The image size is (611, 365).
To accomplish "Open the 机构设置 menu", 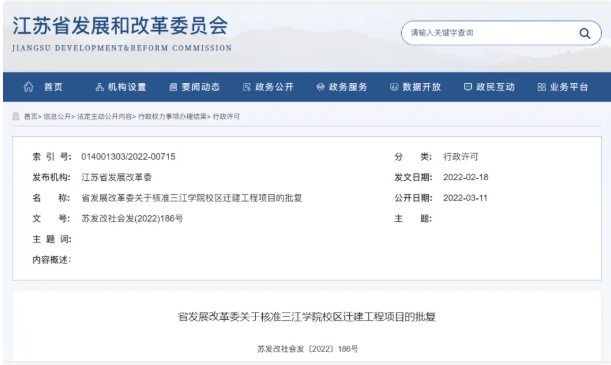I will pos(127,87).
